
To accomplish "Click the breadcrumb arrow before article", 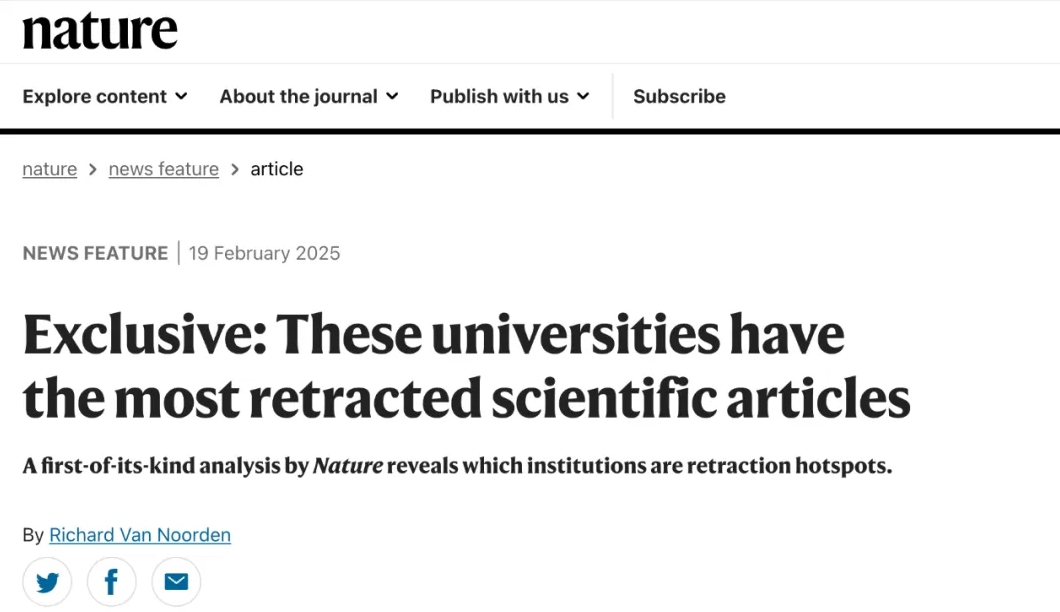I will point(235,169).
